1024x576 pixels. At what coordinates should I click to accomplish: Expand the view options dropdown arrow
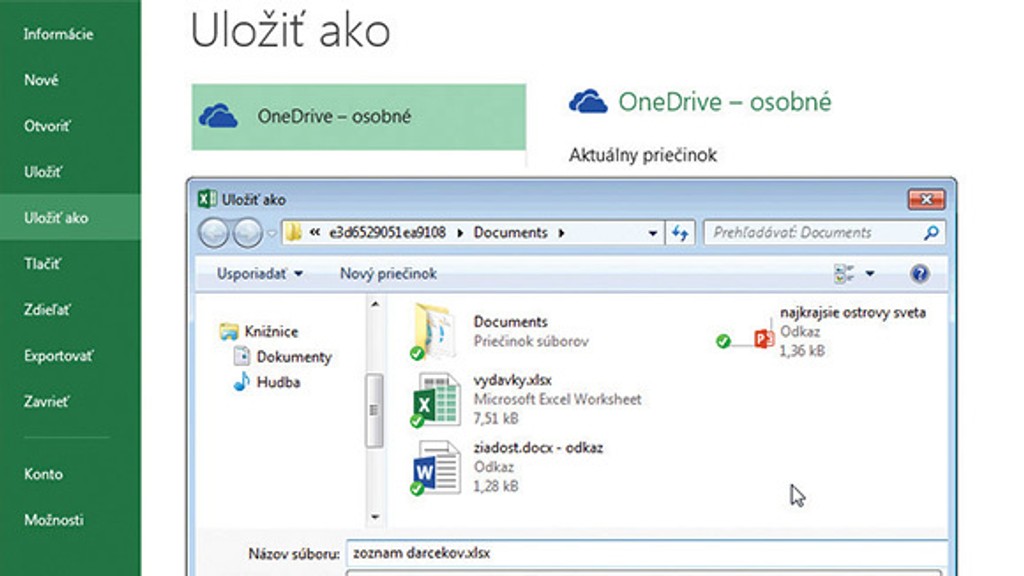pyautogui.click(x=870, y=274)
